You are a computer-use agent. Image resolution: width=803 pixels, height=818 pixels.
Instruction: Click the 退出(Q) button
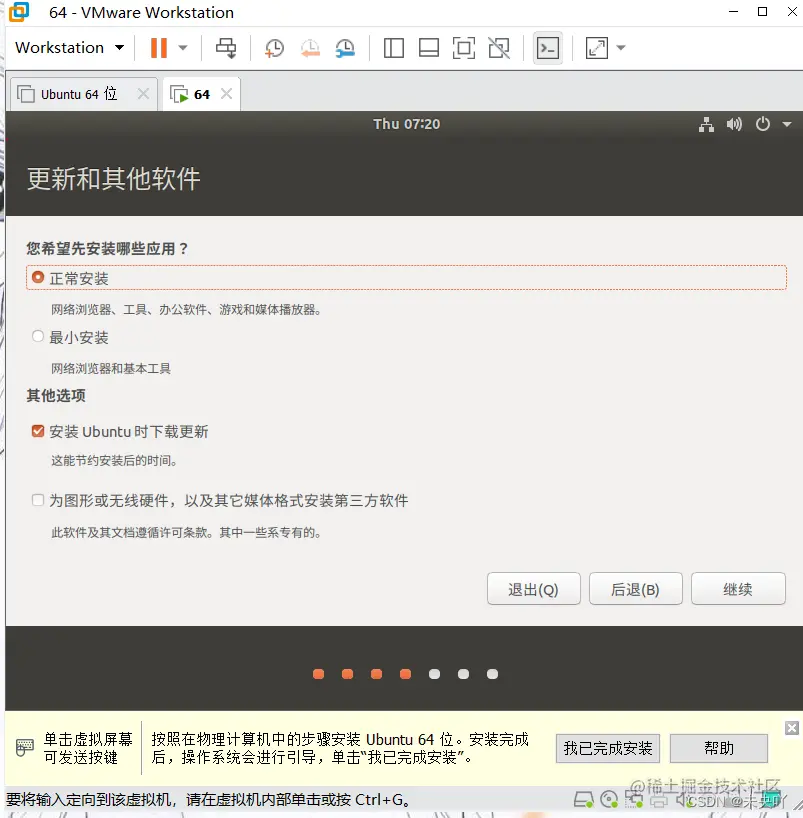(x=533, y=589)
